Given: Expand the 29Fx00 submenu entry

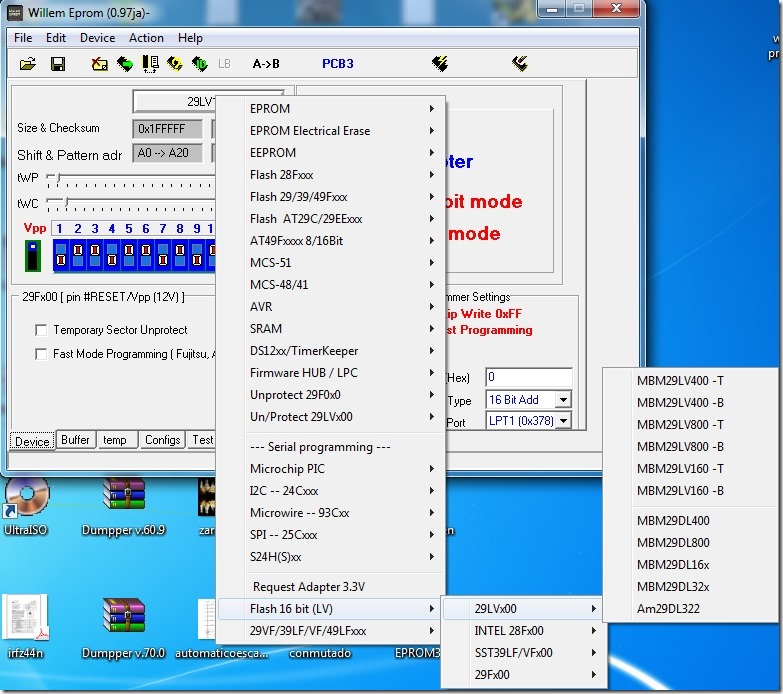Looking at the screenshot, I should point(524,675).
